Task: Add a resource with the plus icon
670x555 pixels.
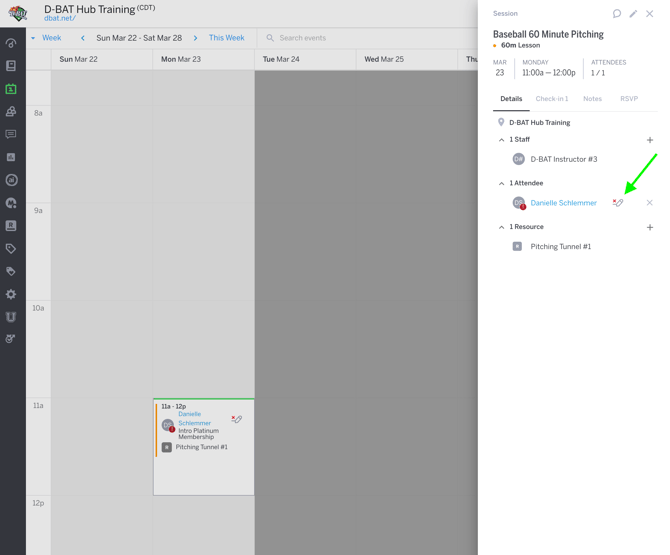Action: point(650,227)
